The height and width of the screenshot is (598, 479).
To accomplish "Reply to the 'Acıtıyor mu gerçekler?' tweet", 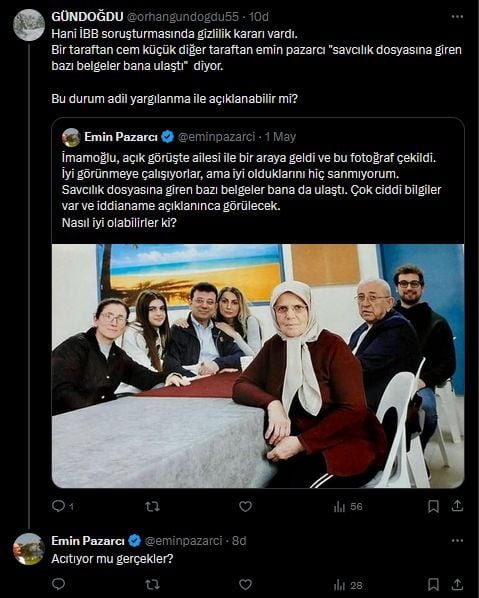I will [x=58, y=584].
